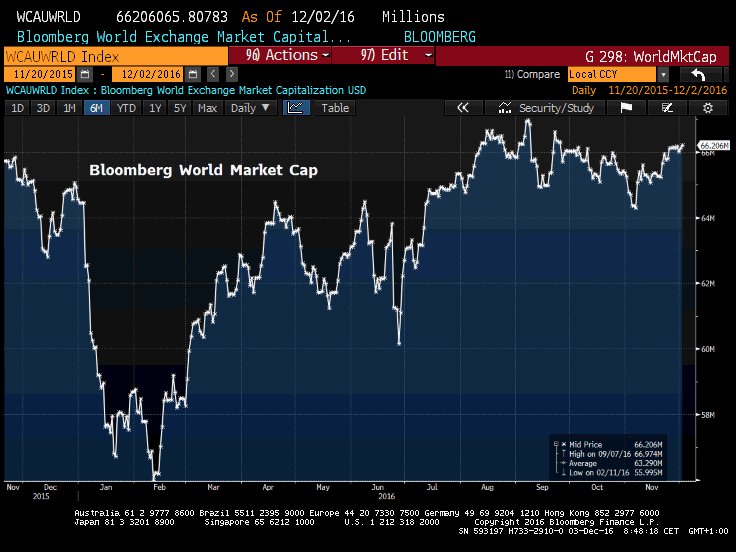Open the flag annotations icon

click(x=626, y=108)
